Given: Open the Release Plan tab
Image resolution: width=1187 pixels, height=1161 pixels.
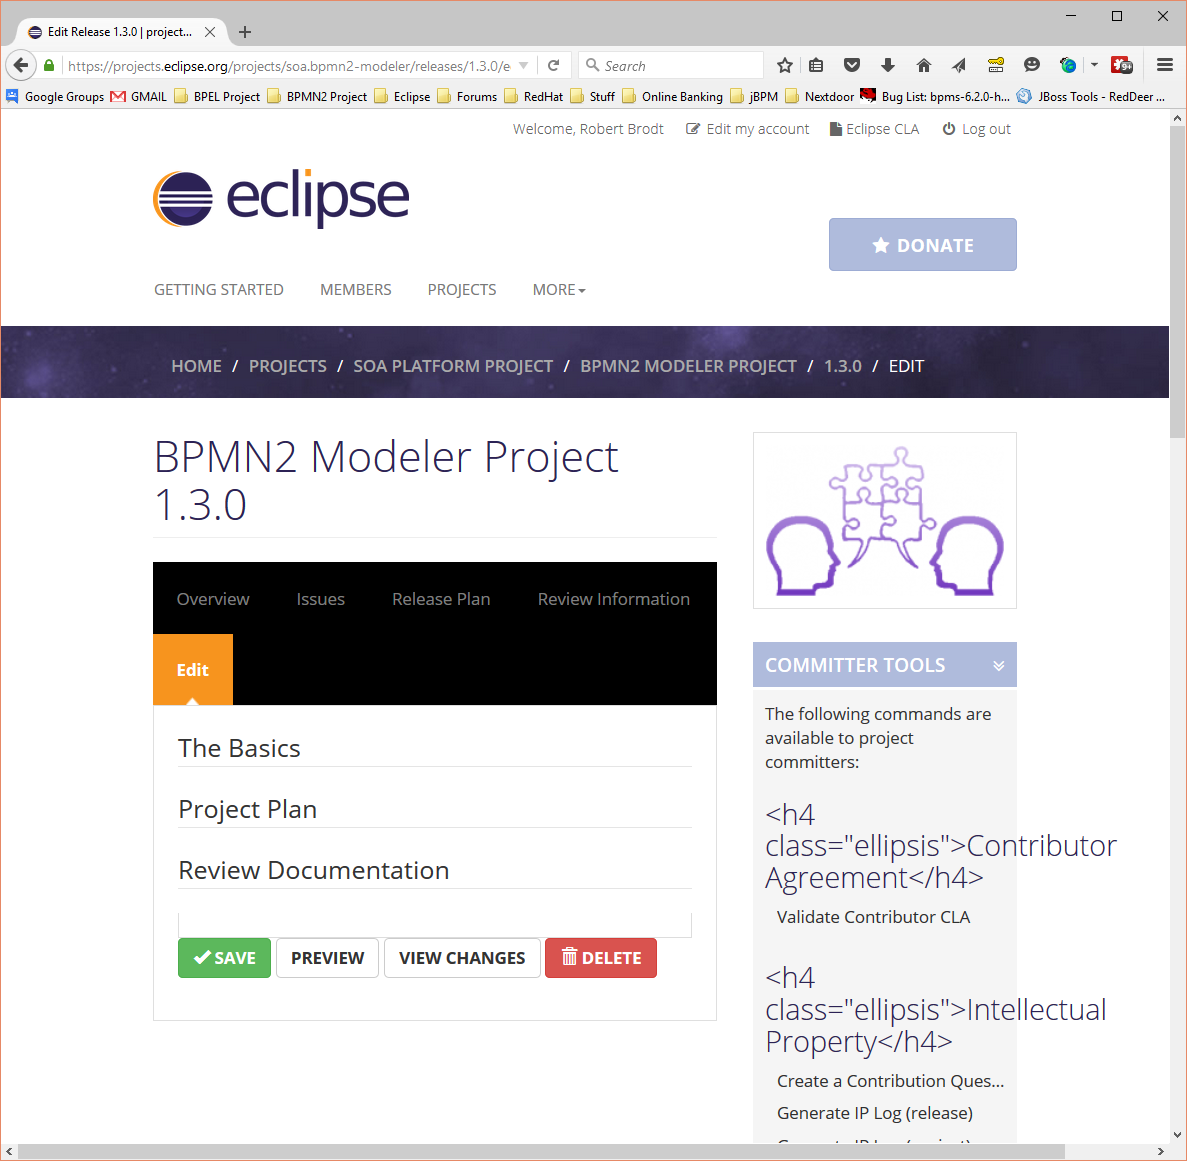Looking at the screenshot, I should (x=441, y=599).
